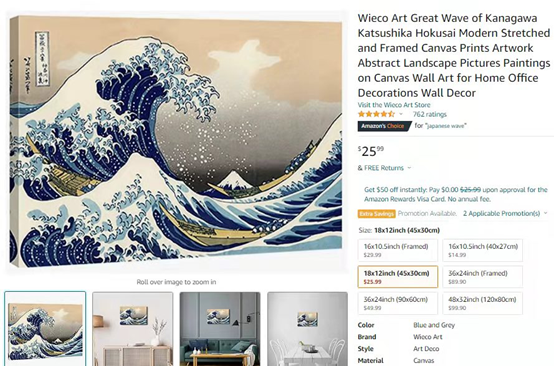The image size is (554, 366).
Task: Show first thumbnail of canvas side view
Action: pos(45,329)
